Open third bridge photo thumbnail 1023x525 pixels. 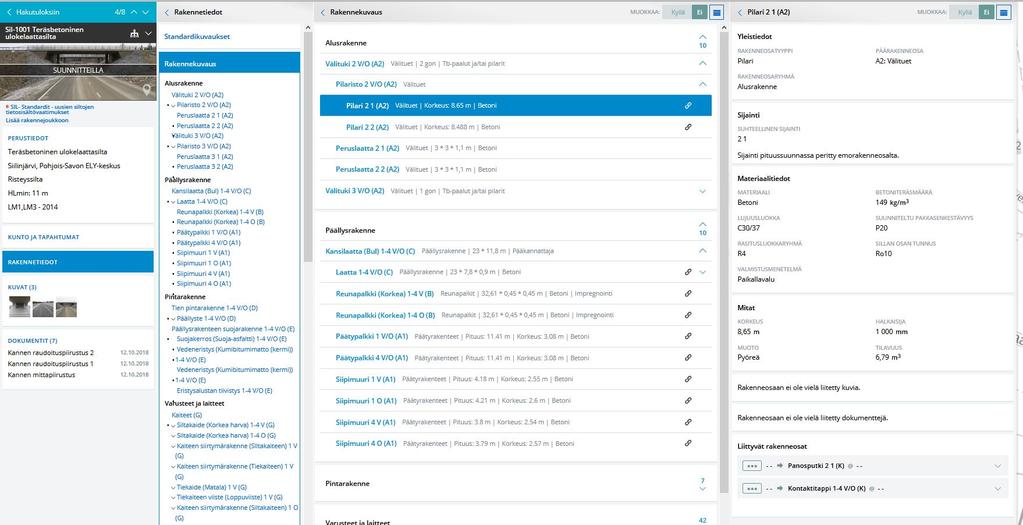click(66, 308)
